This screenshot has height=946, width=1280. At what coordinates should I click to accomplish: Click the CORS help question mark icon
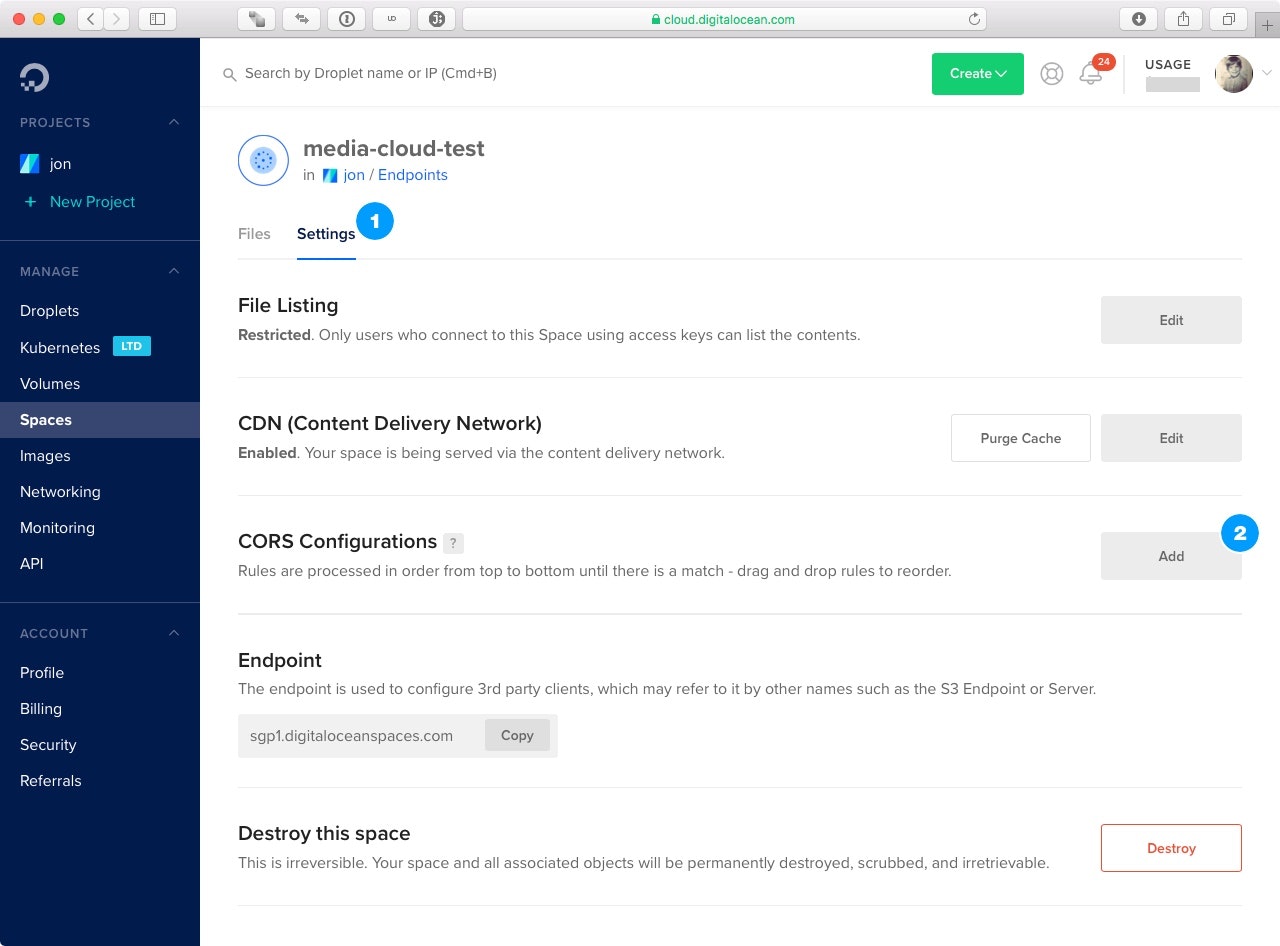pyautogui.click(x=453, y=543)
